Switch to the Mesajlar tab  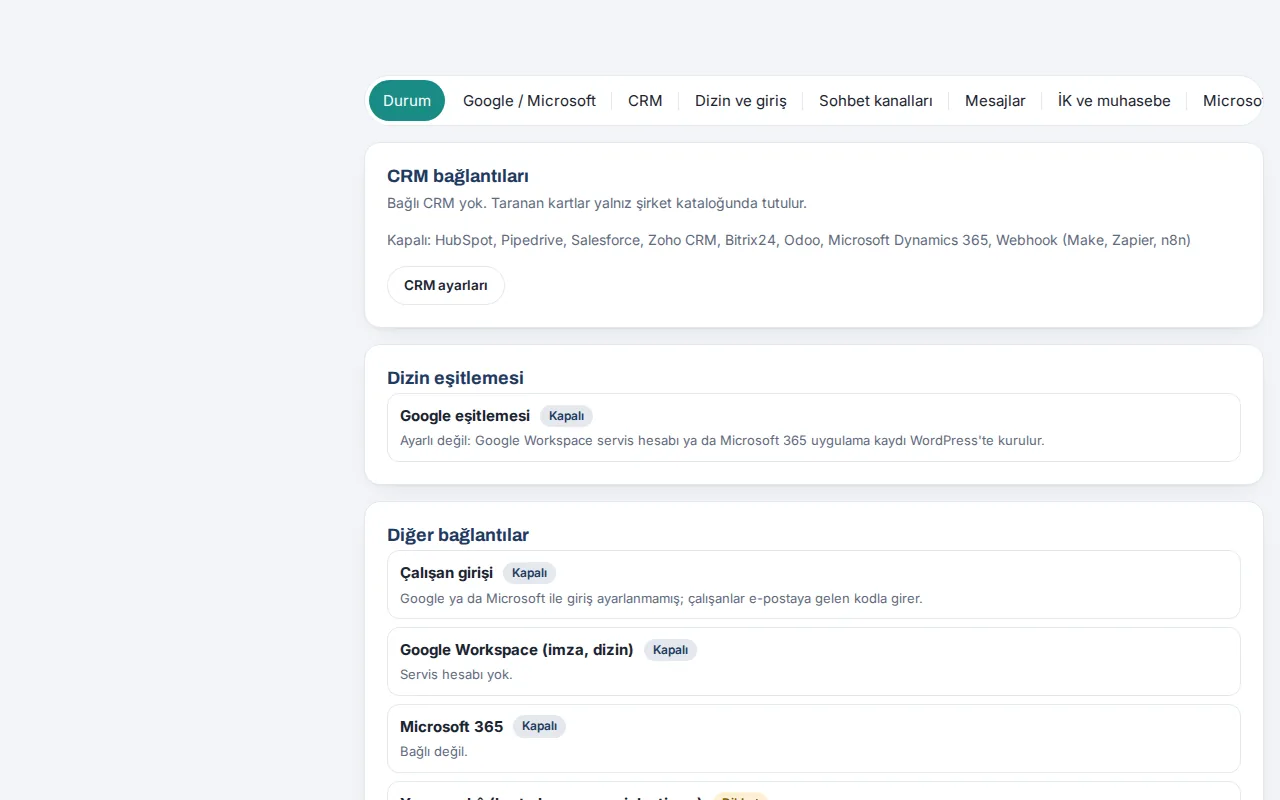[x=995, y=101]
